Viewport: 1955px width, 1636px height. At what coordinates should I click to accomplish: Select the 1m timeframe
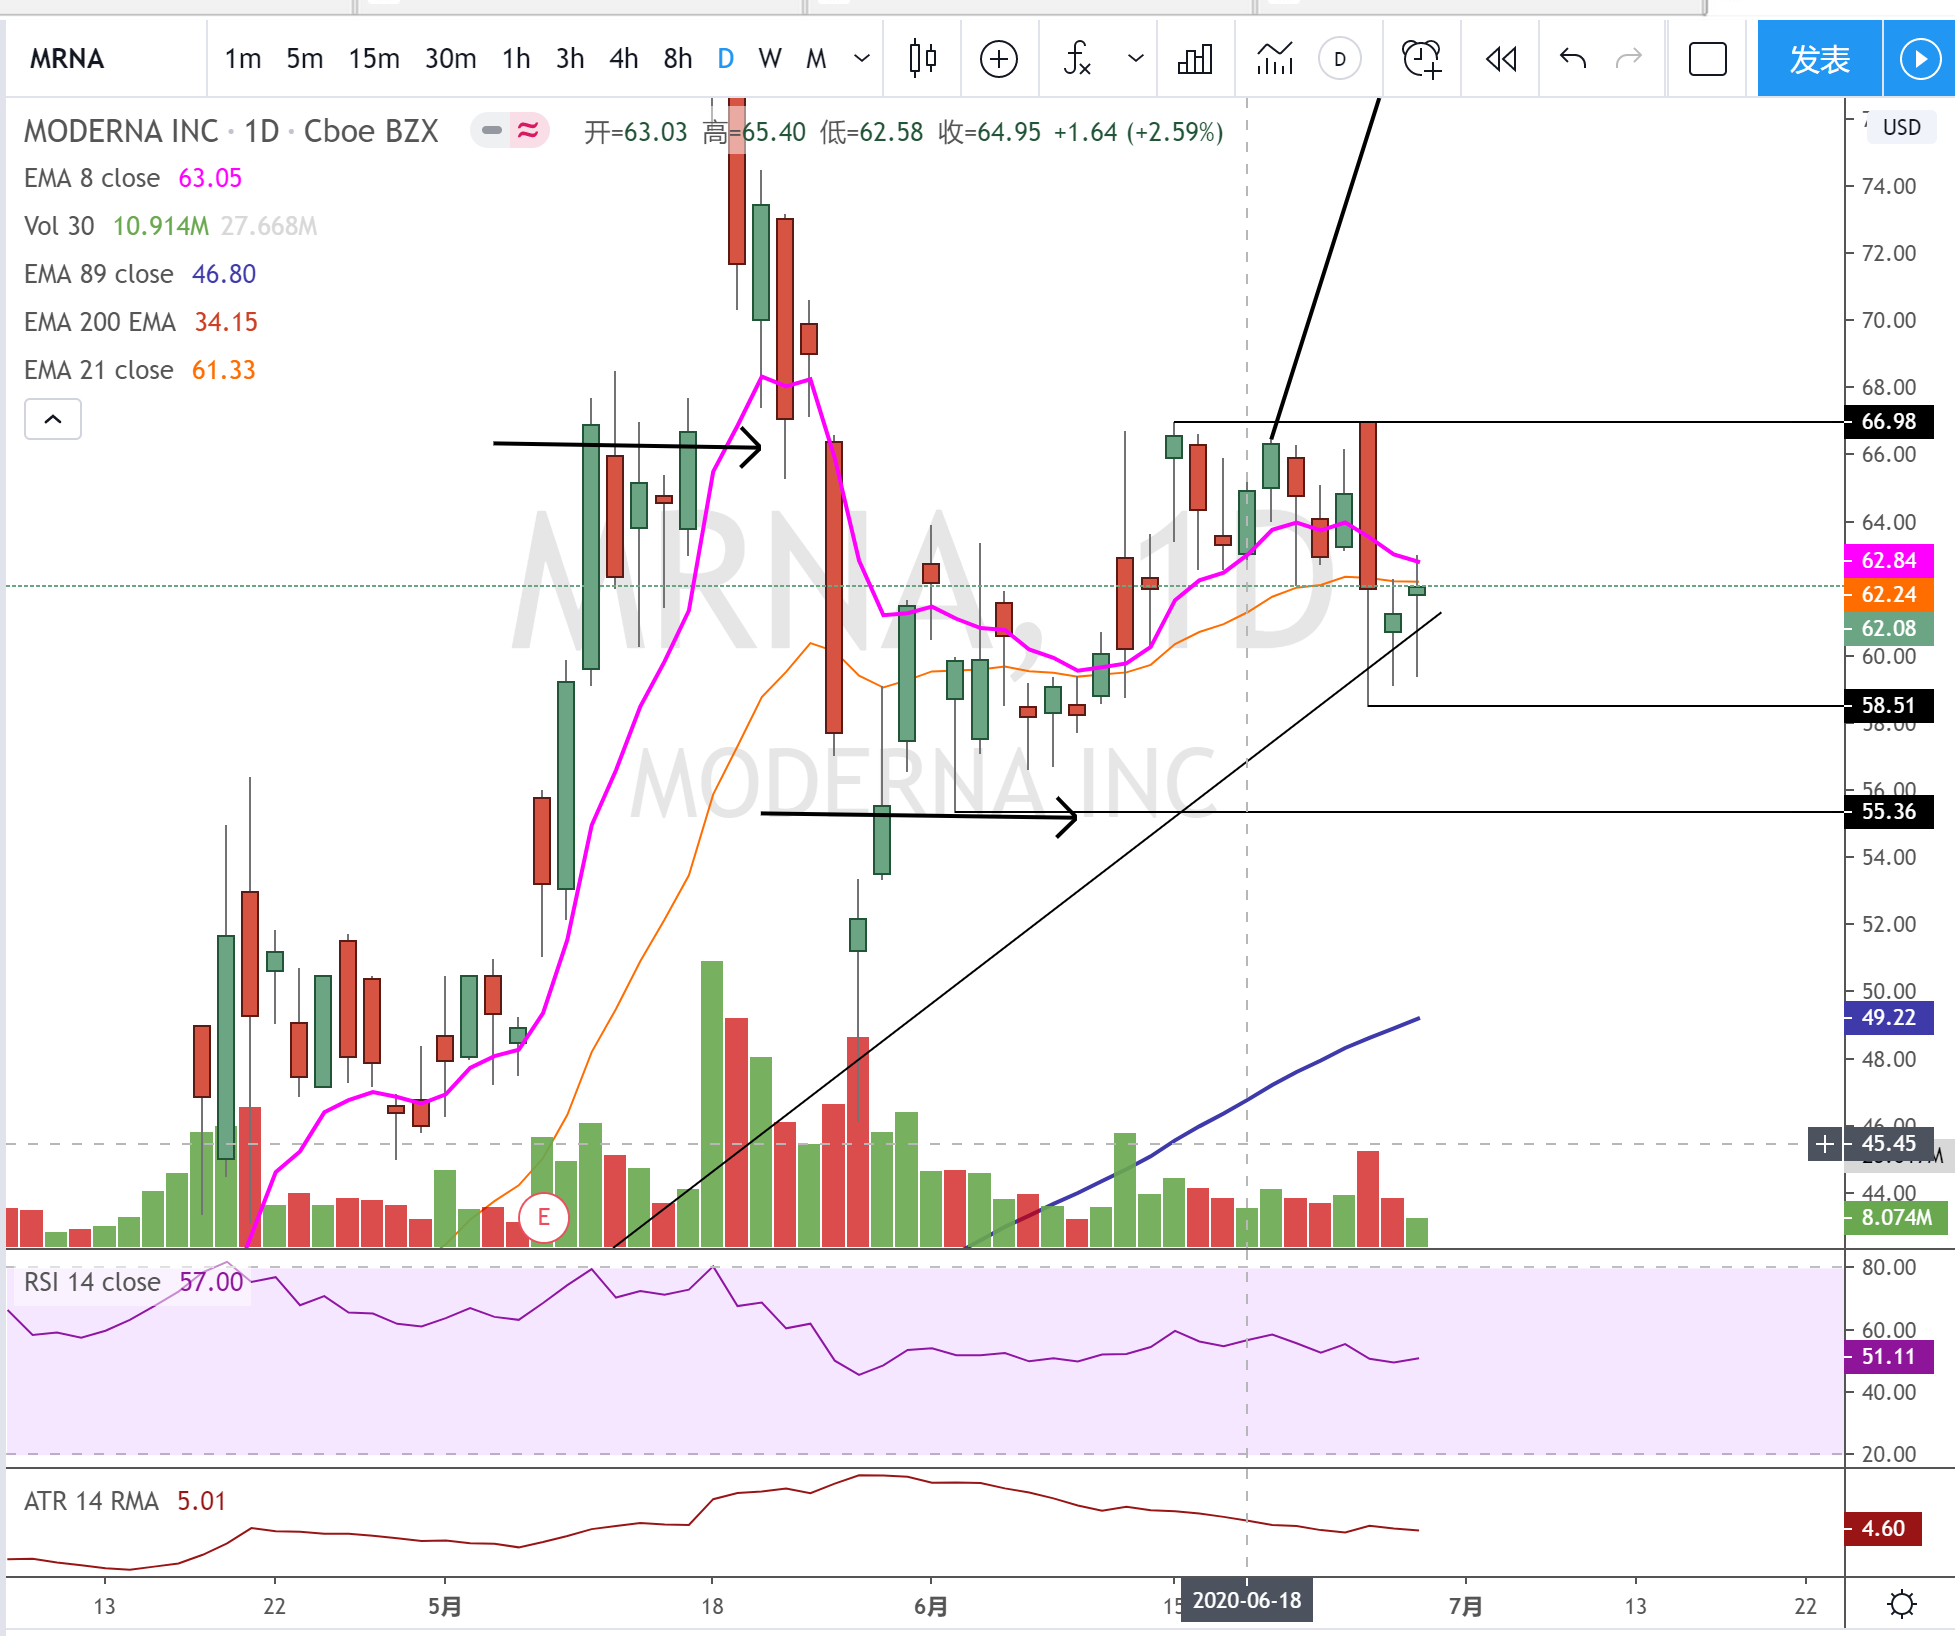pyautogui.click(x=242, y=59)
